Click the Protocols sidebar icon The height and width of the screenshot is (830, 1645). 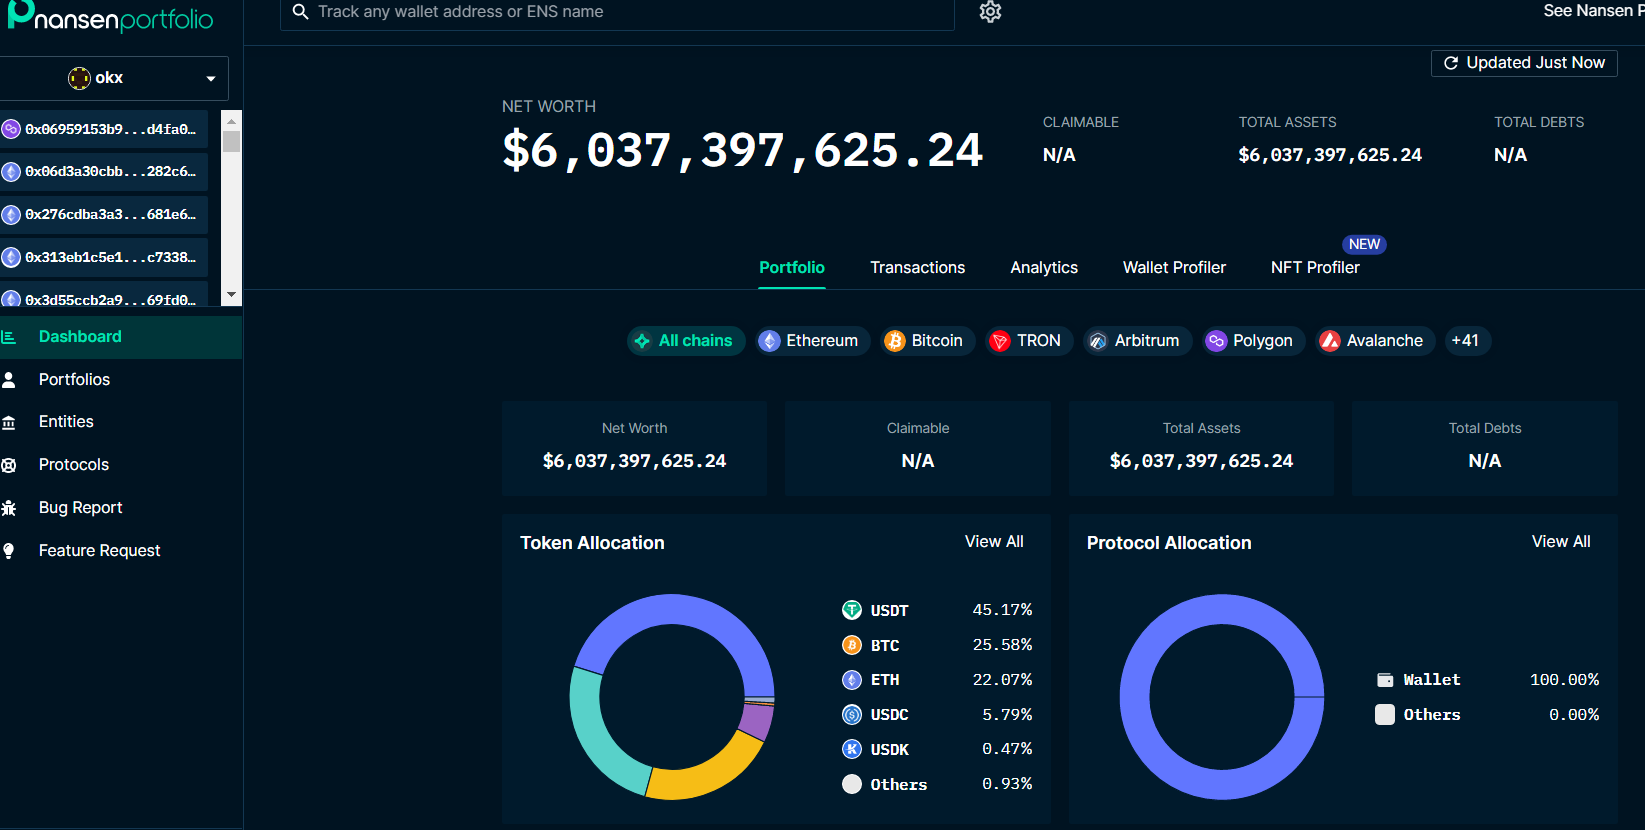click(x=9, y=465)
